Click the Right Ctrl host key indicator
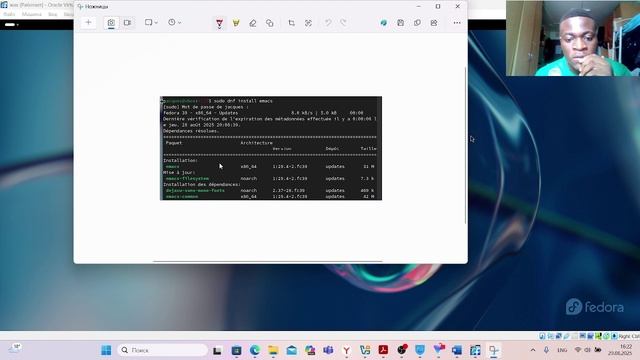640x360 pixels. (629, 336)
